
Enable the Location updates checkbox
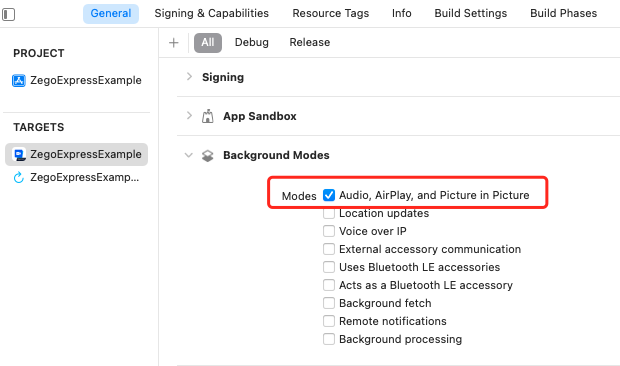click(329, 213)
